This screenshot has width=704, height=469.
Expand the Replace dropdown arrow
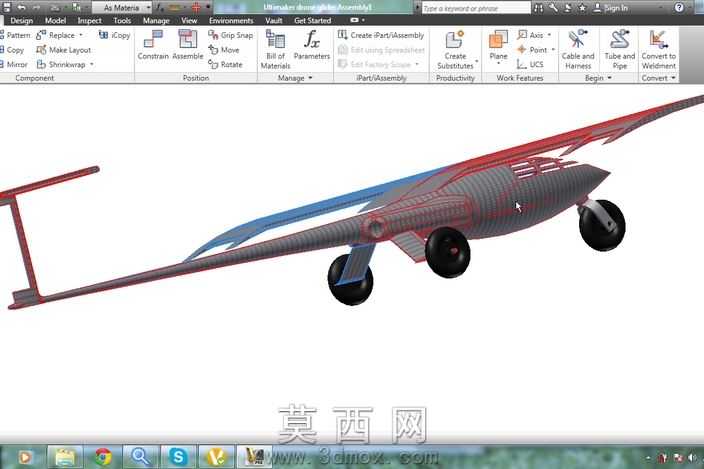81,35
